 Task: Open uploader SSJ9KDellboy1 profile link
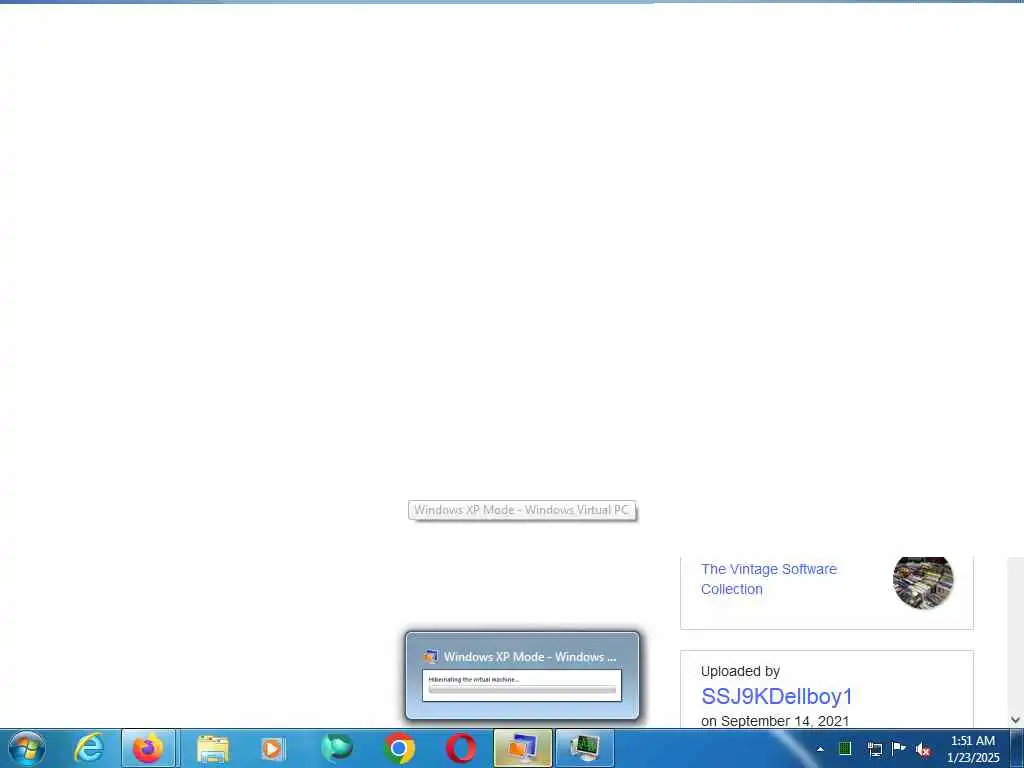776,696
